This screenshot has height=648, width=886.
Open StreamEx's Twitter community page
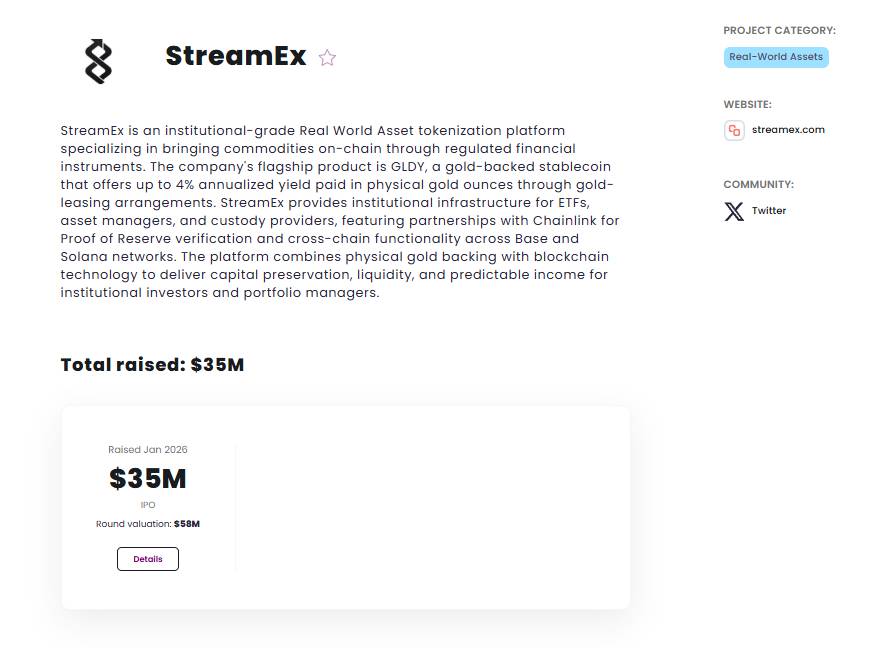(x=768, y=210)
